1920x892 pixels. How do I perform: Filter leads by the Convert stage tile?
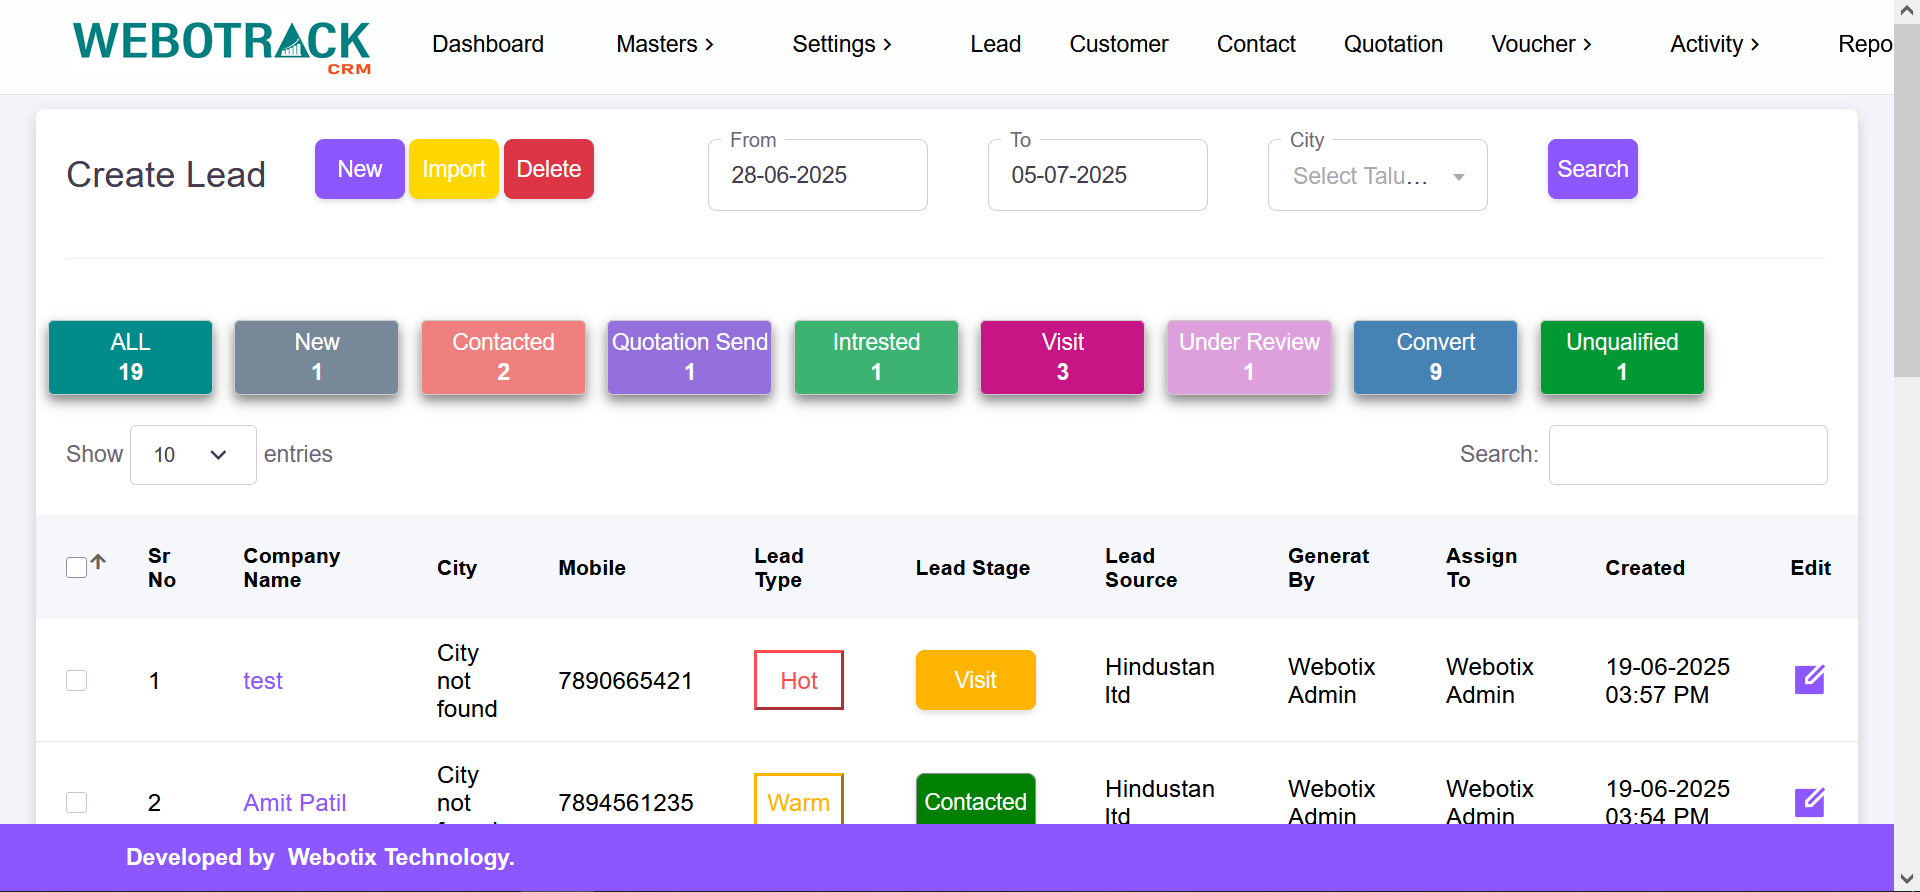click(1435, 357)
